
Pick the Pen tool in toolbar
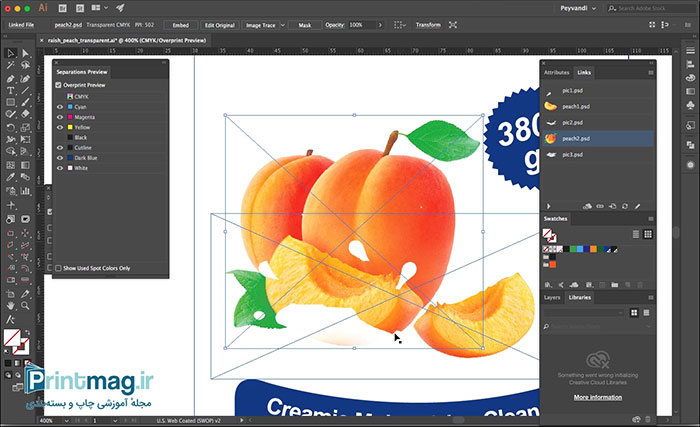[10, 78]
